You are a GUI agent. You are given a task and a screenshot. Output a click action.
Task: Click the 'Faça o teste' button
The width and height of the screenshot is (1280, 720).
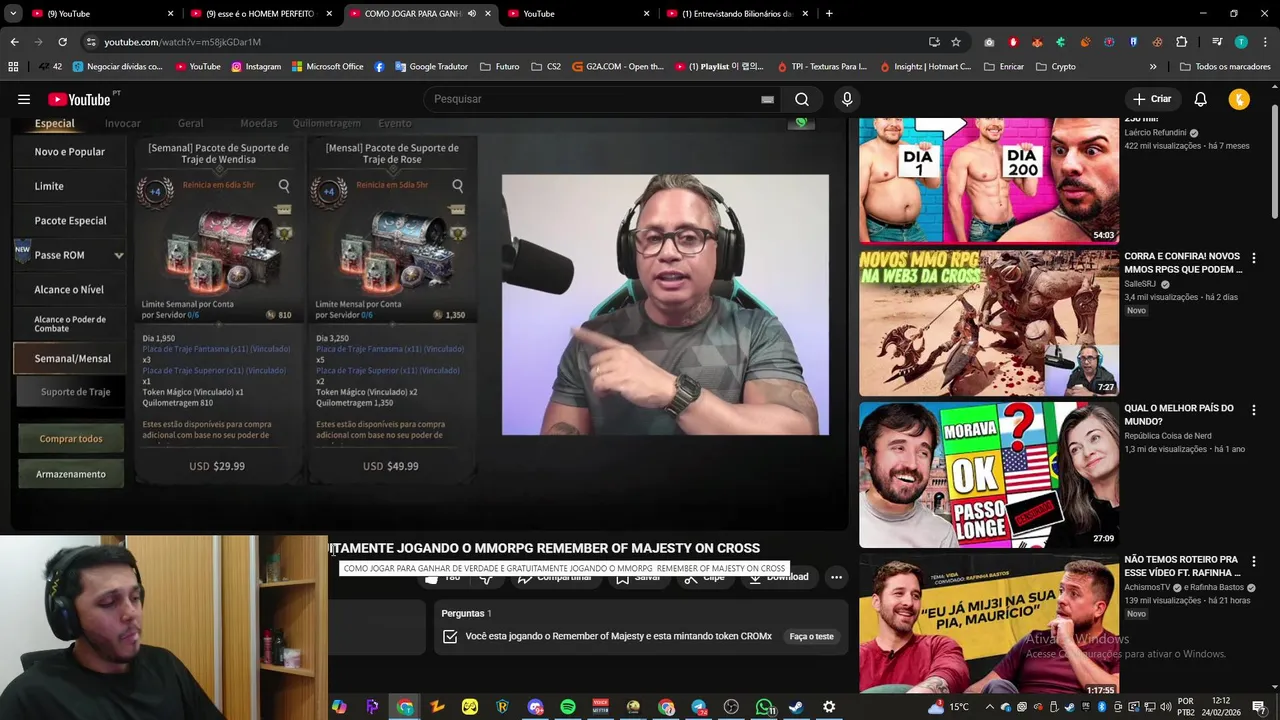click(811, 636)
